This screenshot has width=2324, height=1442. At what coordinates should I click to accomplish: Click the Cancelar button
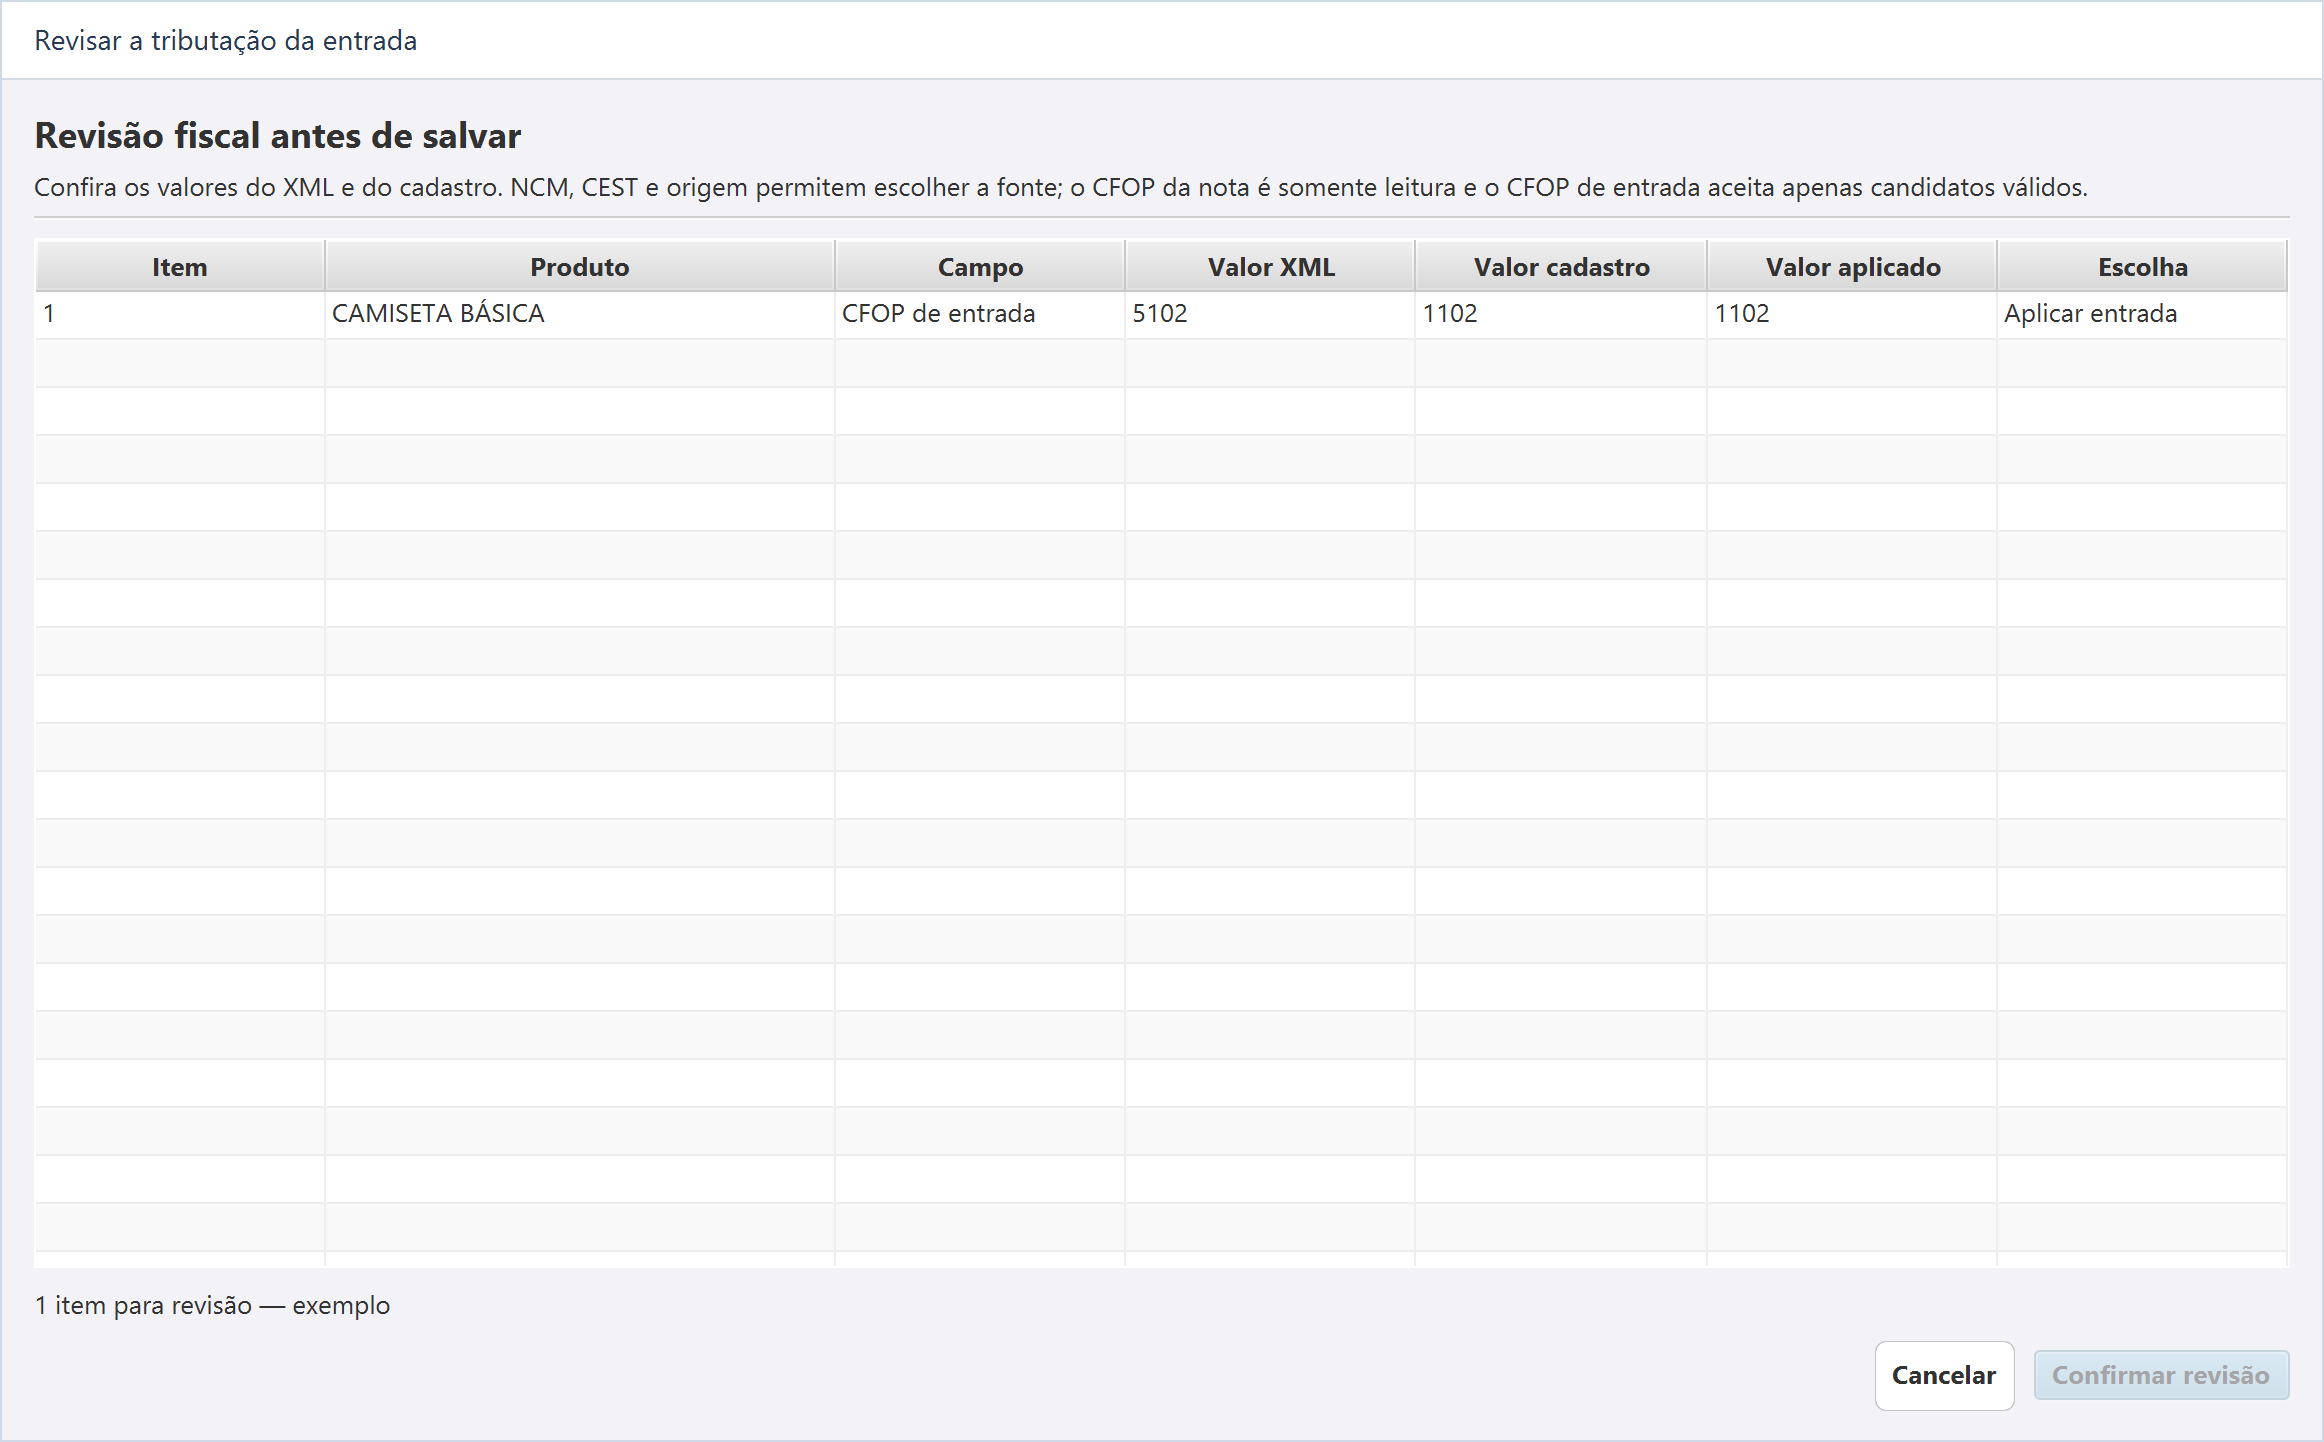[x=1943, y=1375]
